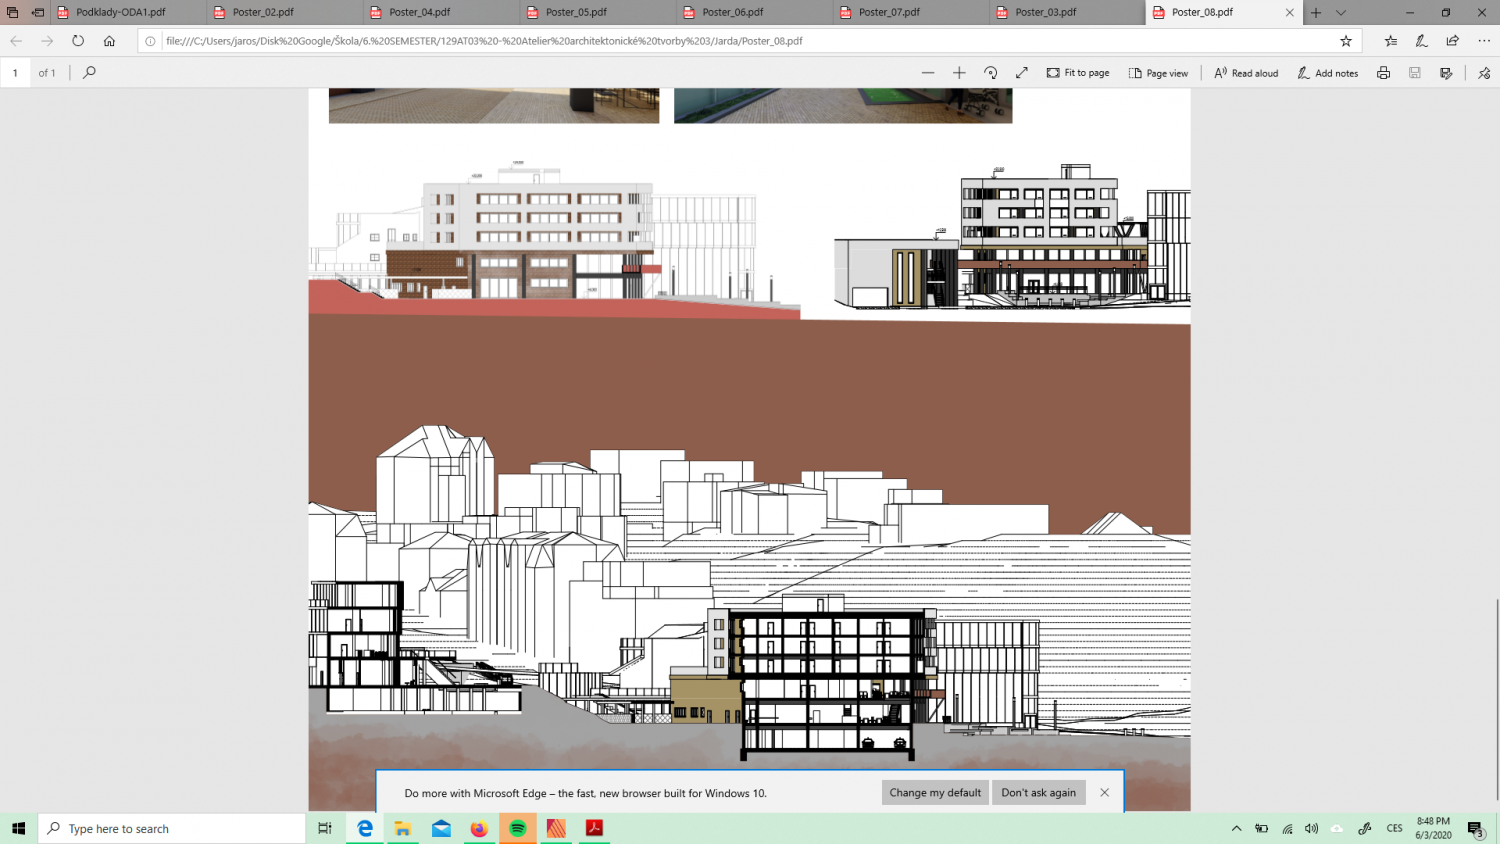The height and width of the screenshot is (844, 1500).
Task: Search within the PDF document
Action: pos(89,72)
